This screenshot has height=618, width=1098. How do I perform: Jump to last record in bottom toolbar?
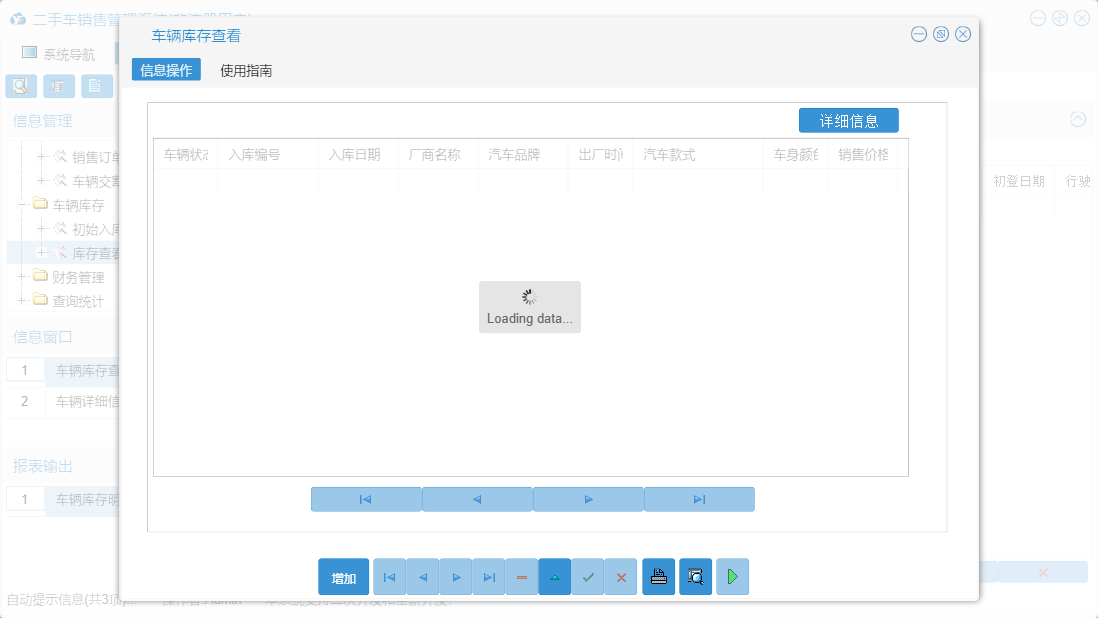pos(489,577)
